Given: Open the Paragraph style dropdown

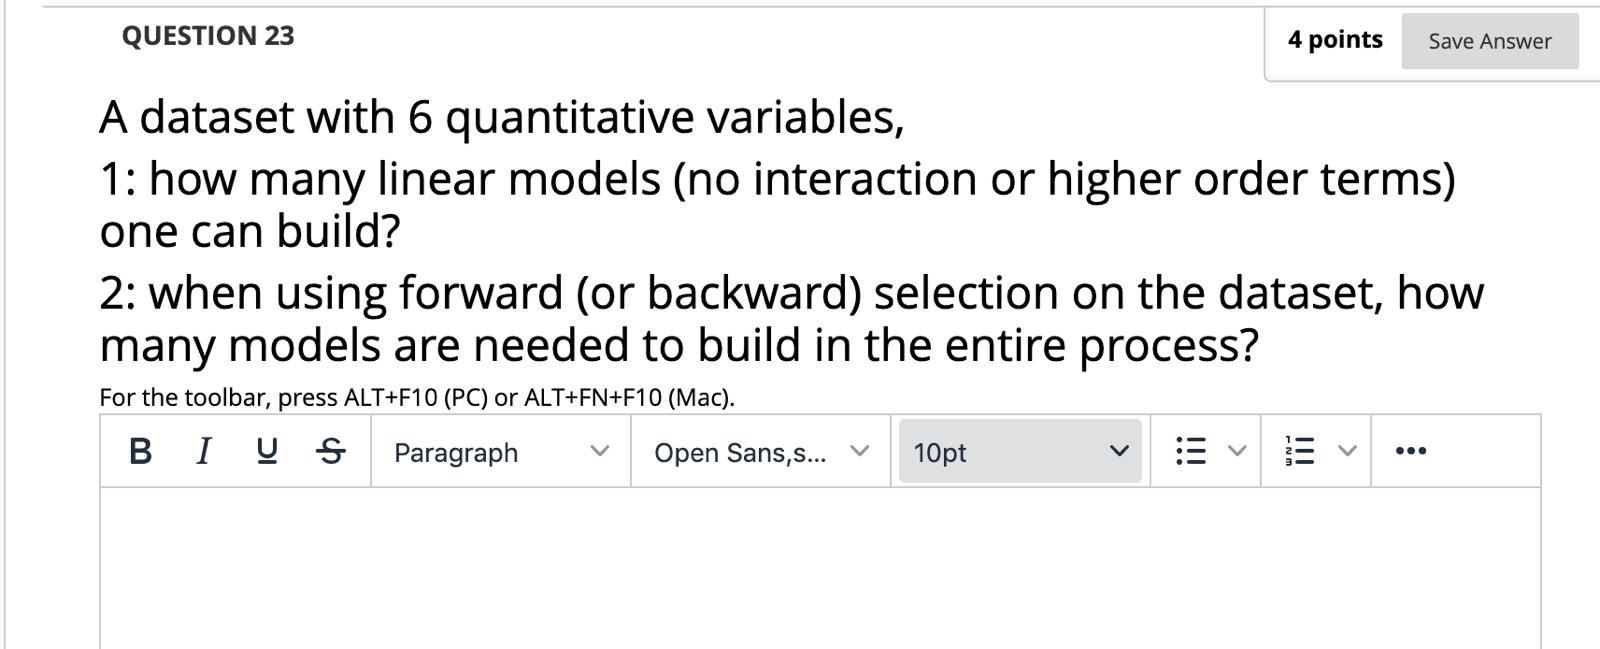Looking at the screenshot, I should pyautogui.click(x=500, y=452).
